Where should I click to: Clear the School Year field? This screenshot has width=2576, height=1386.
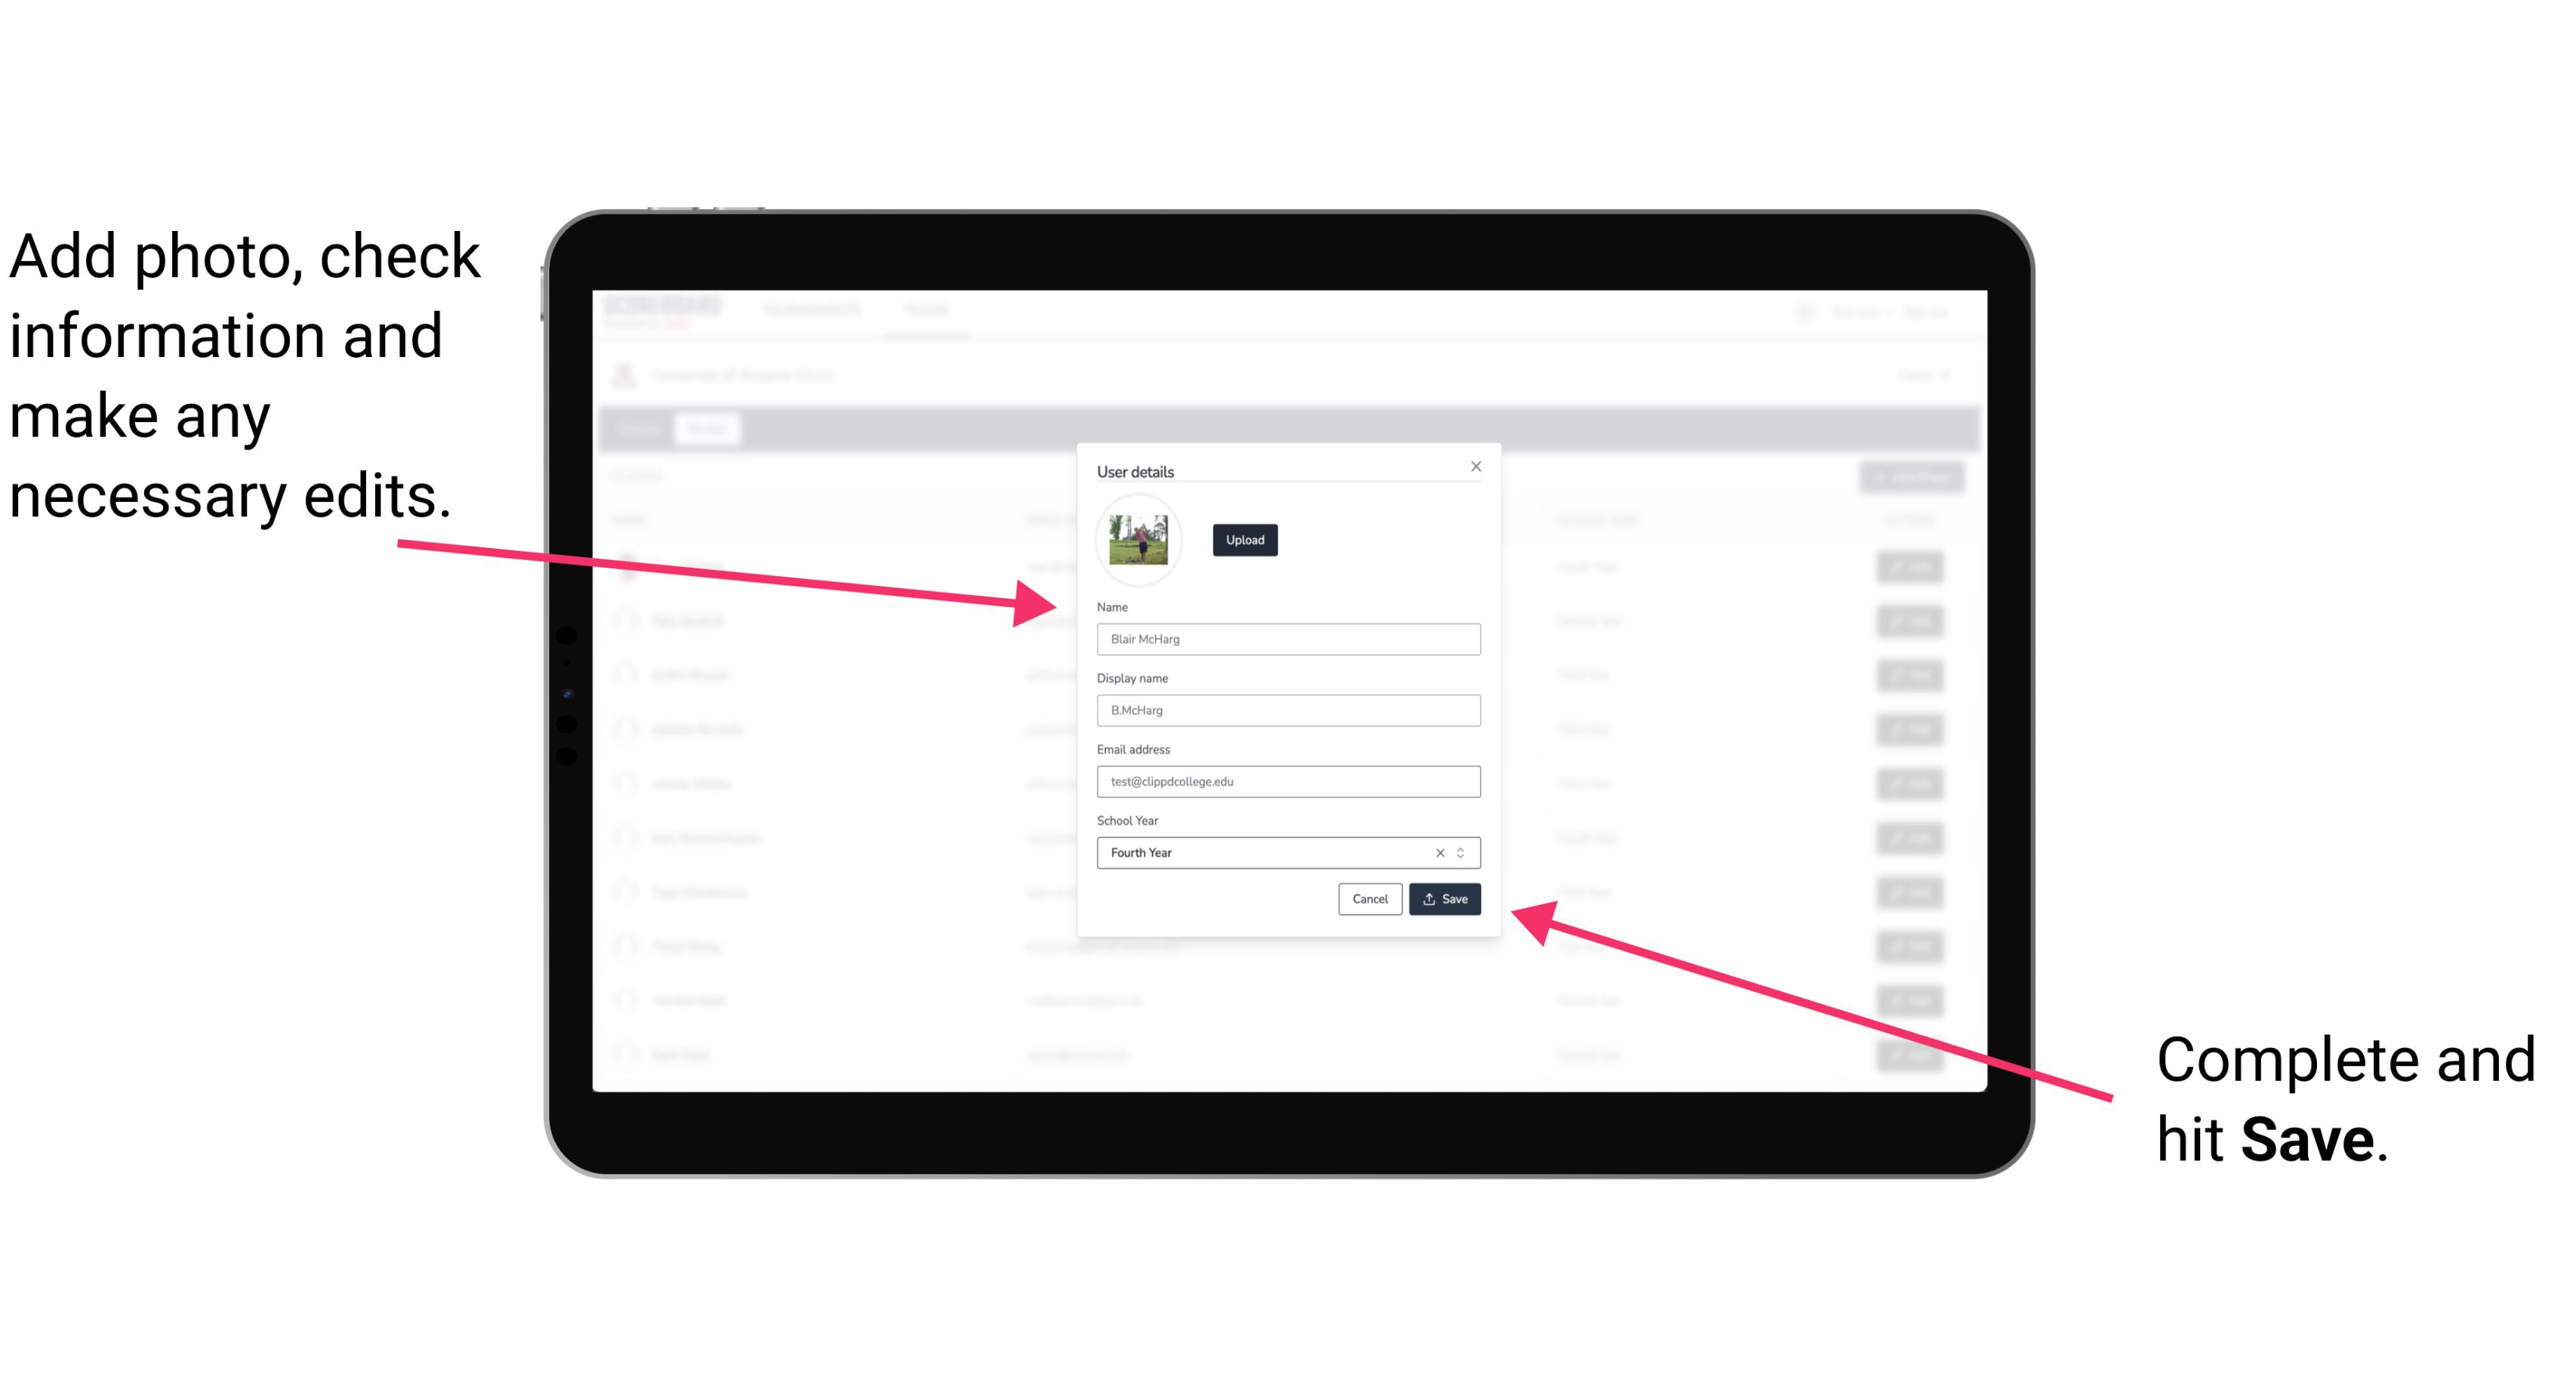click(x=1441, y=852)
